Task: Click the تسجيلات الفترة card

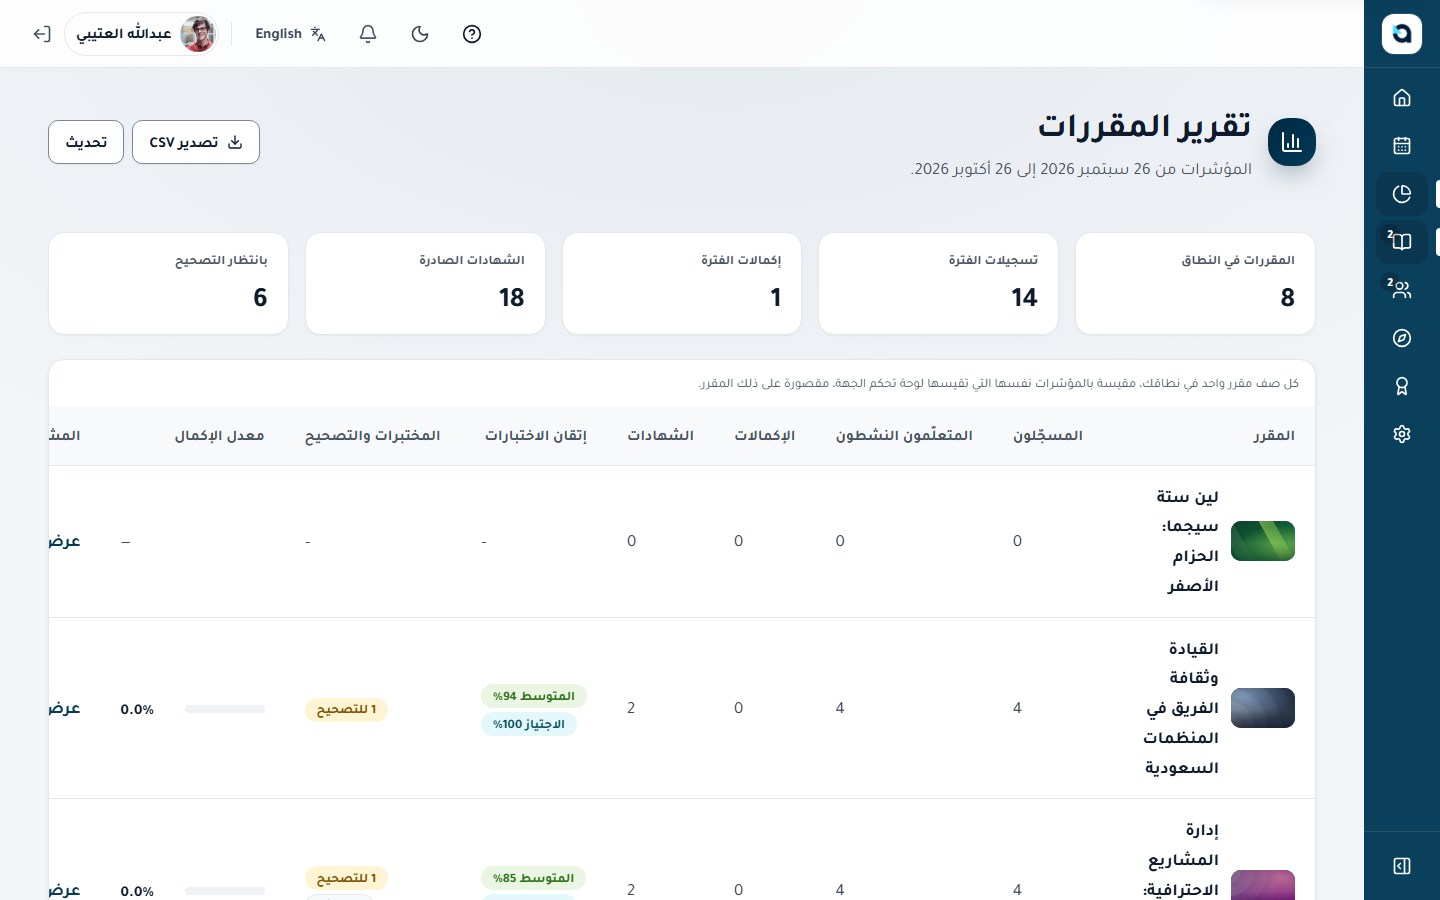Action: point(938,284)
